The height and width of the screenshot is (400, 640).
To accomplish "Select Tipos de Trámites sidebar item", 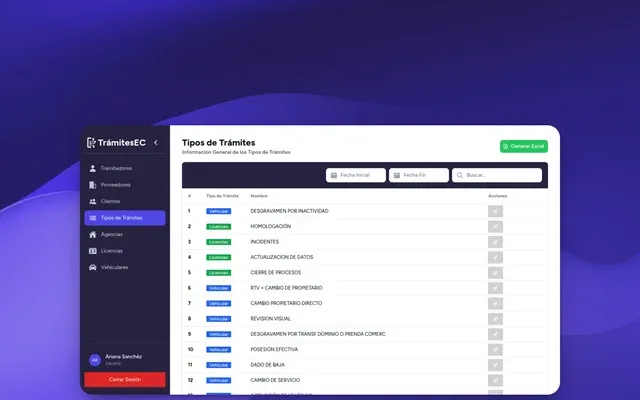I will click(x=125, y=218).
